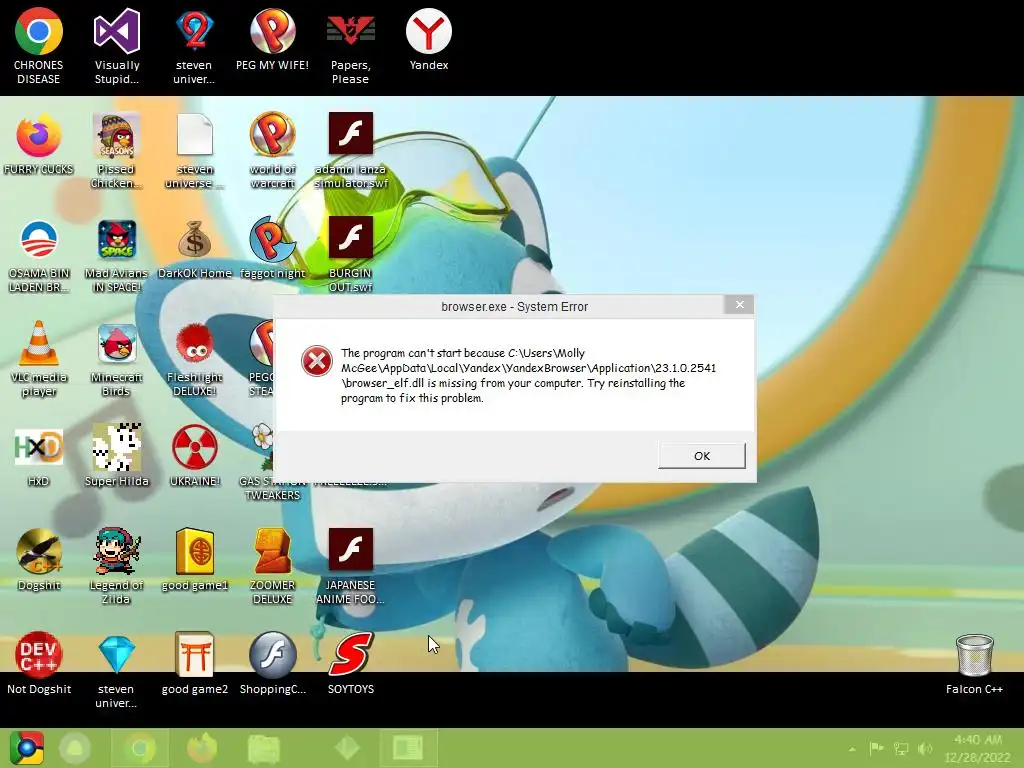The height and width of the screenshot is (768, 1024).
Task: Select the Not Dogshit Dev C++ icon
Action: point(39,663)
